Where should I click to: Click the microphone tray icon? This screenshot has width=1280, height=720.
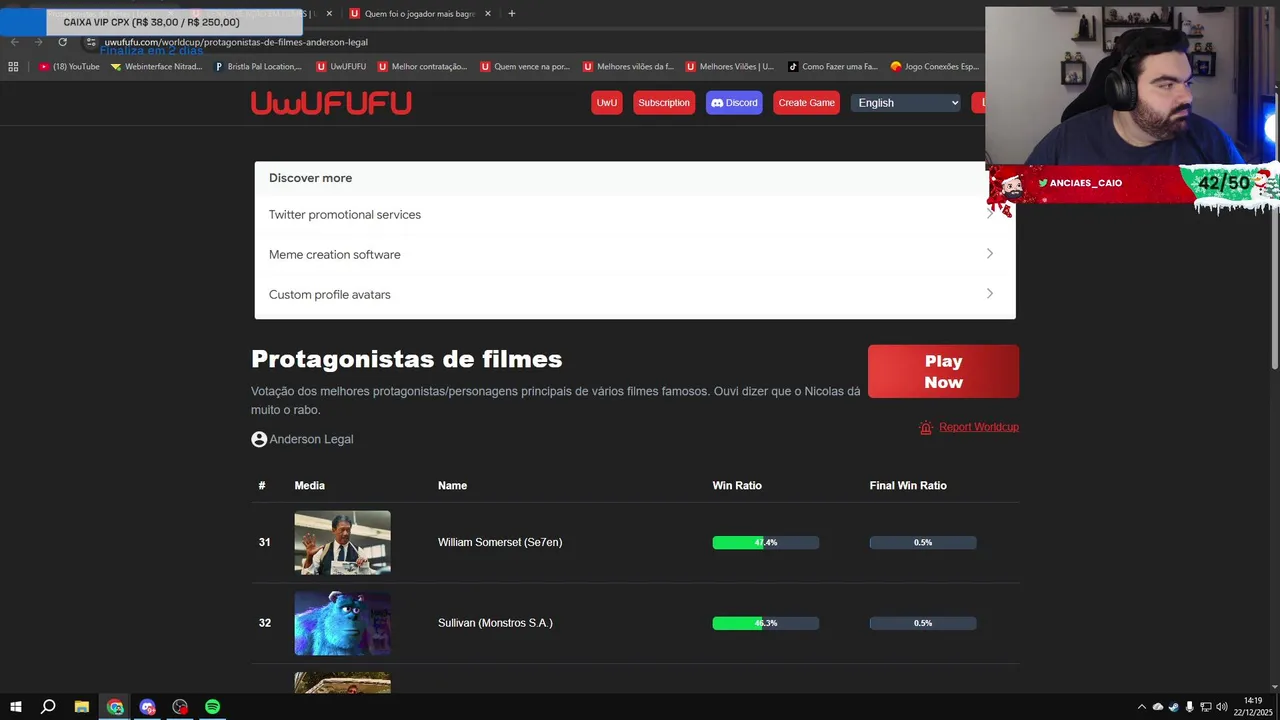pyautogui.click(x=1189, y=707)
